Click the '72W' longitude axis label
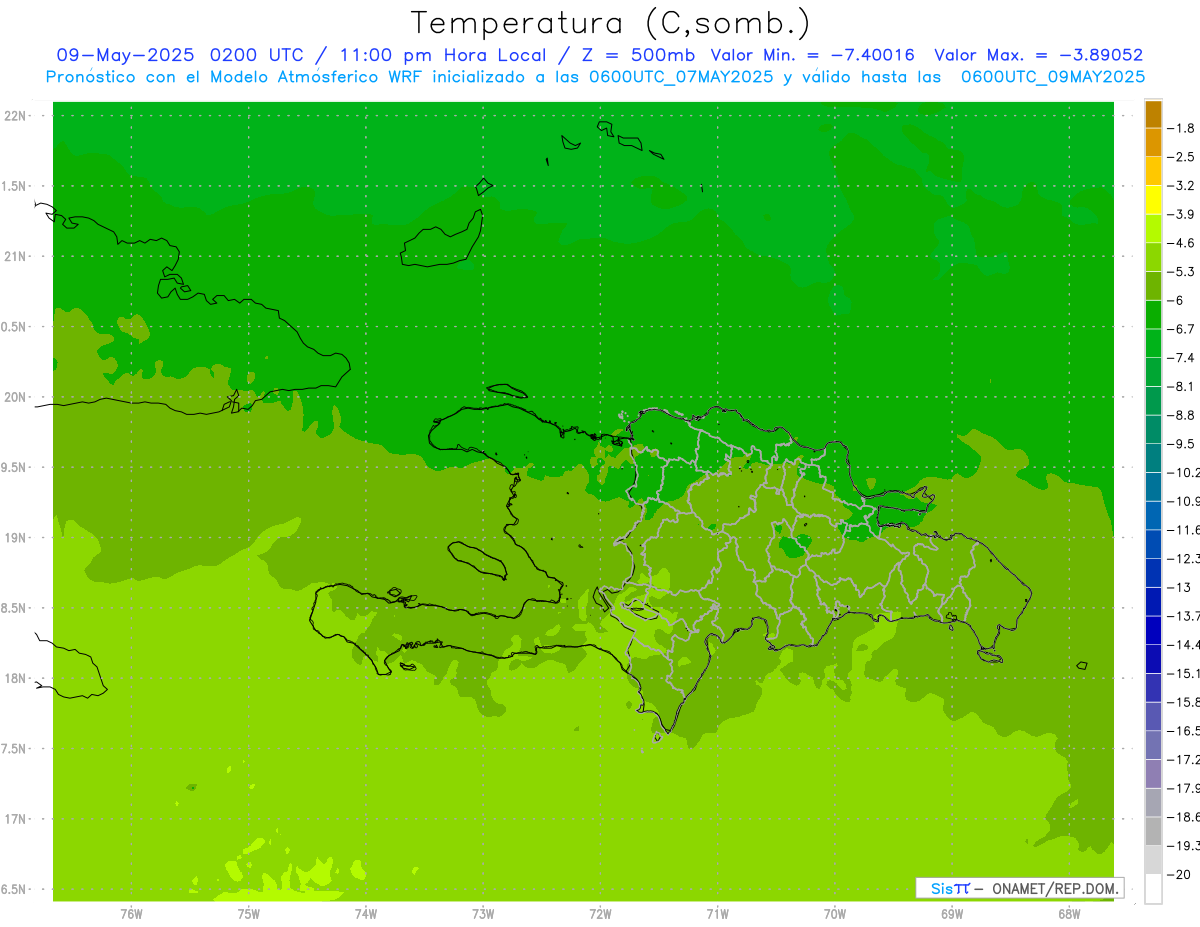The width and height of the screenshot is (1200, 927). click(x=601, y=914)
